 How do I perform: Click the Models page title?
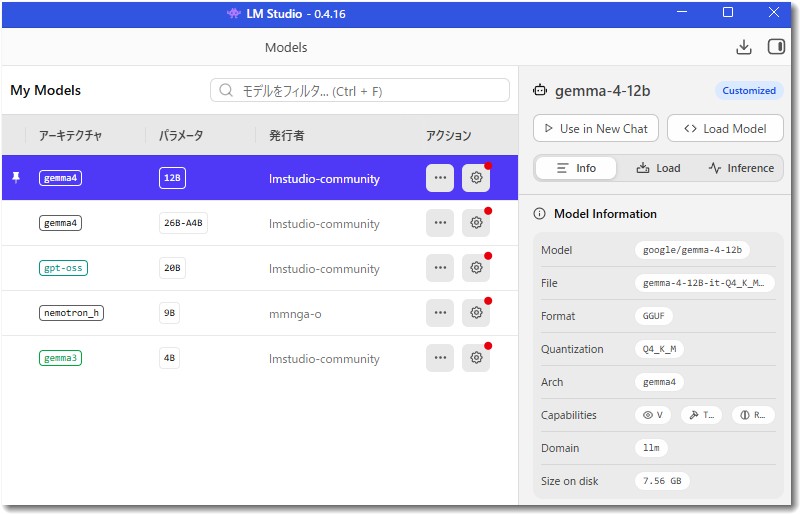(286, 47)
